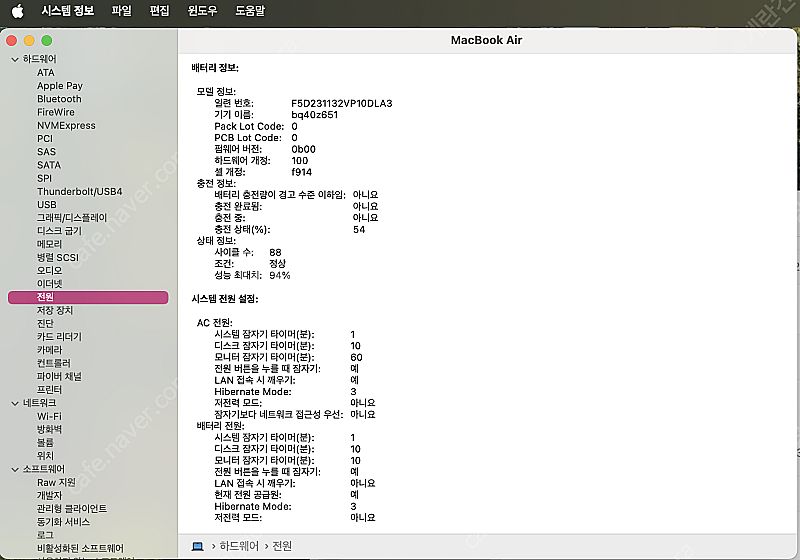Image resolution: width=800 pixels, height=560 pixels.
Task: Select 관리형 클라이언트 in the sidebar
Action: click(x=72, y=510)
